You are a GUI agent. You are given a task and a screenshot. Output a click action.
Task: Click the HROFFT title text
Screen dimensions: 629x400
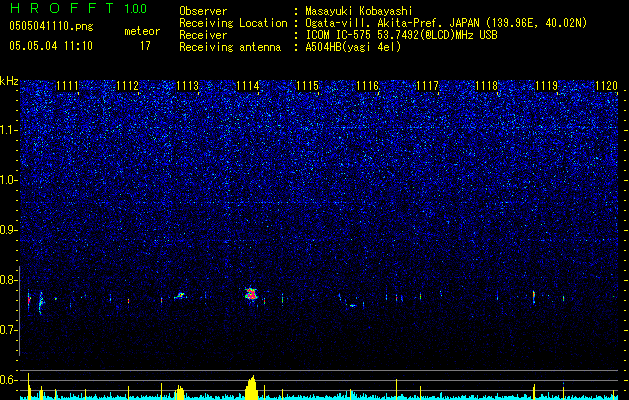(x=62, y=8)
